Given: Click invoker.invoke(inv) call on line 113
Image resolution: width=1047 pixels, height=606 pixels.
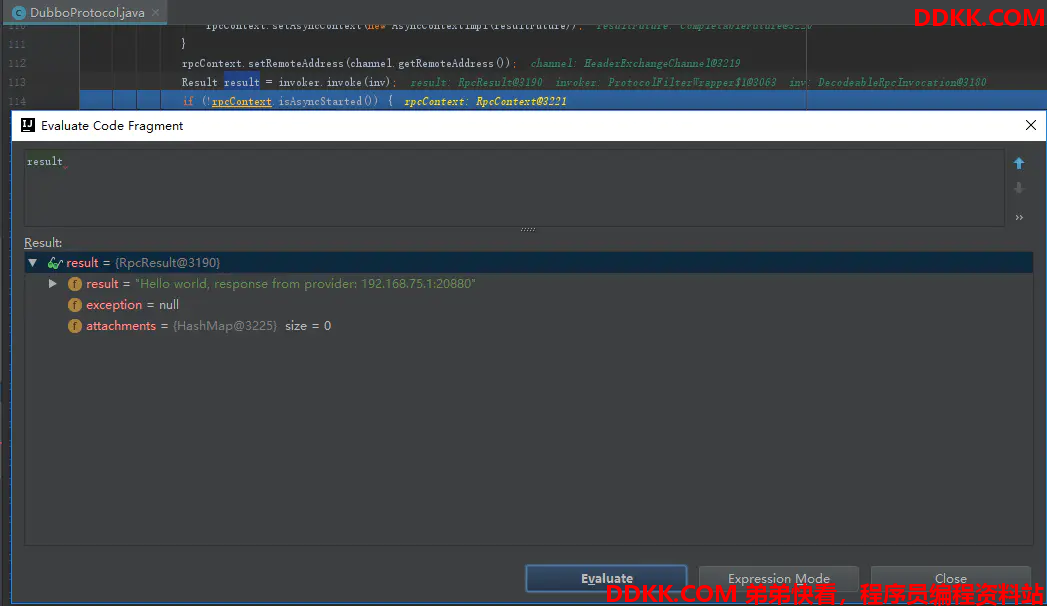Looking at the screenshot, I should click(x=334, y=82).
